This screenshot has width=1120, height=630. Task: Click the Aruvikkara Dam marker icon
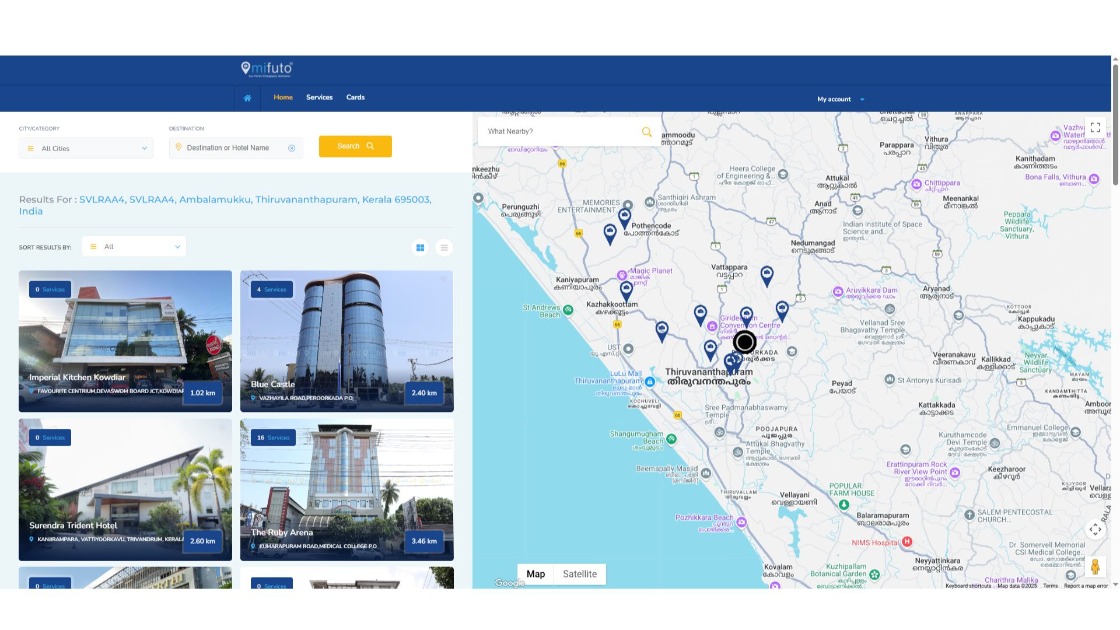click(838, 291)
